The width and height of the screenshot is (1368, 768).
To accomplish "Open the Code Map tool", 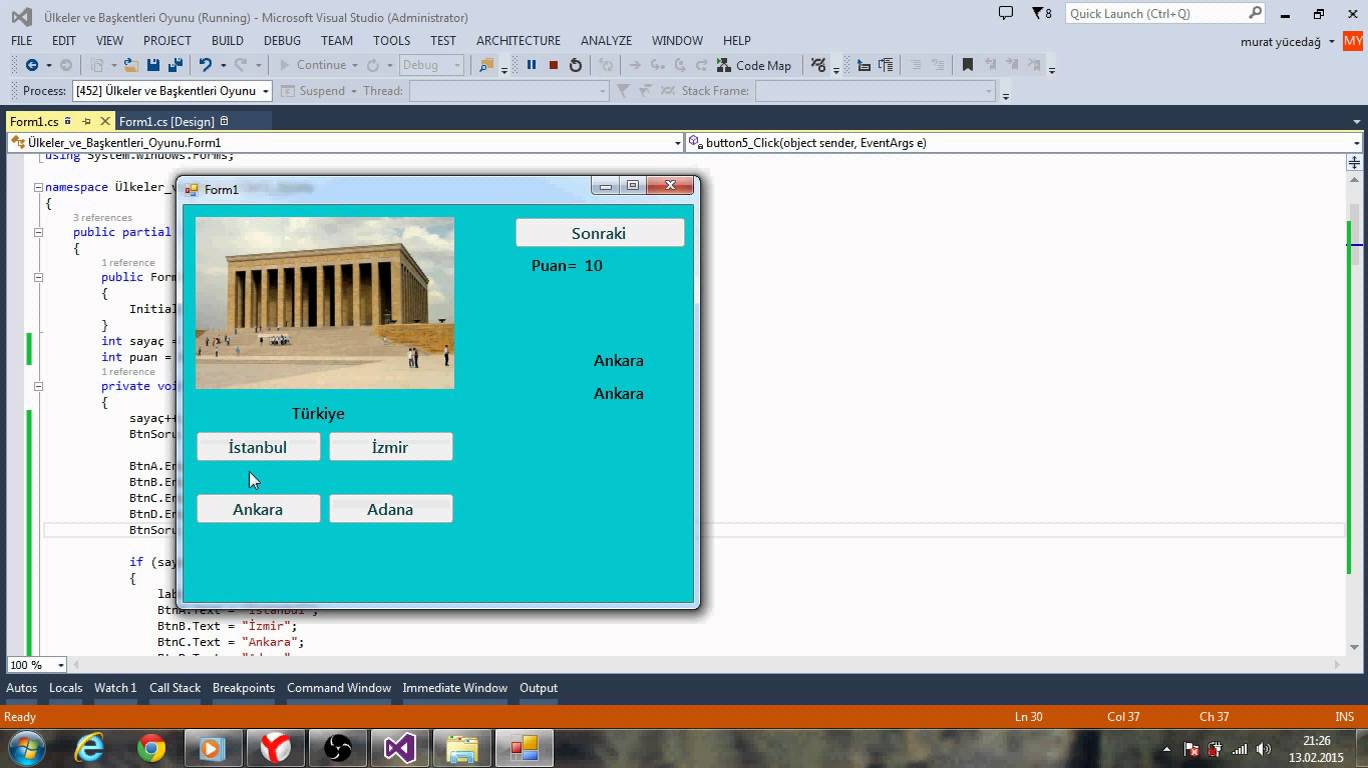I will (754, 65).
